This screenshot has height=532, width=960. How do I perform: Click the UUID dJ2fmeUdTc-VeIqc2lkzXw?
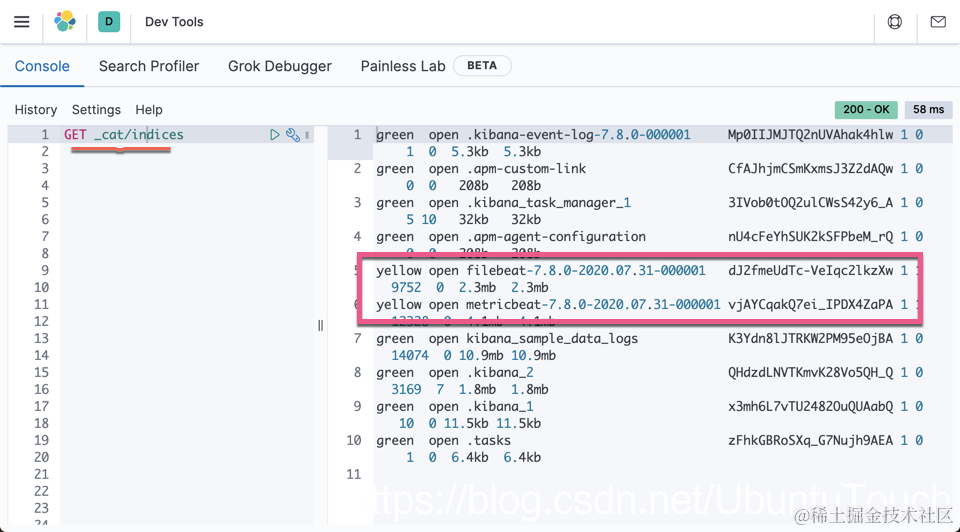click(x=811, y=271)
